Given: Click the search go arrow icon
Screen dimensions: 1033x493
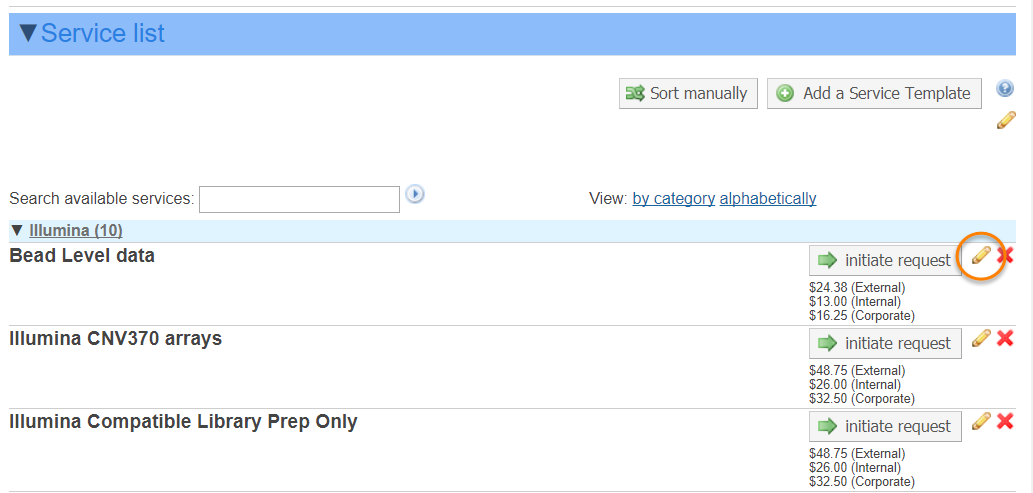Looking at the screenshot, I should 415,194.
